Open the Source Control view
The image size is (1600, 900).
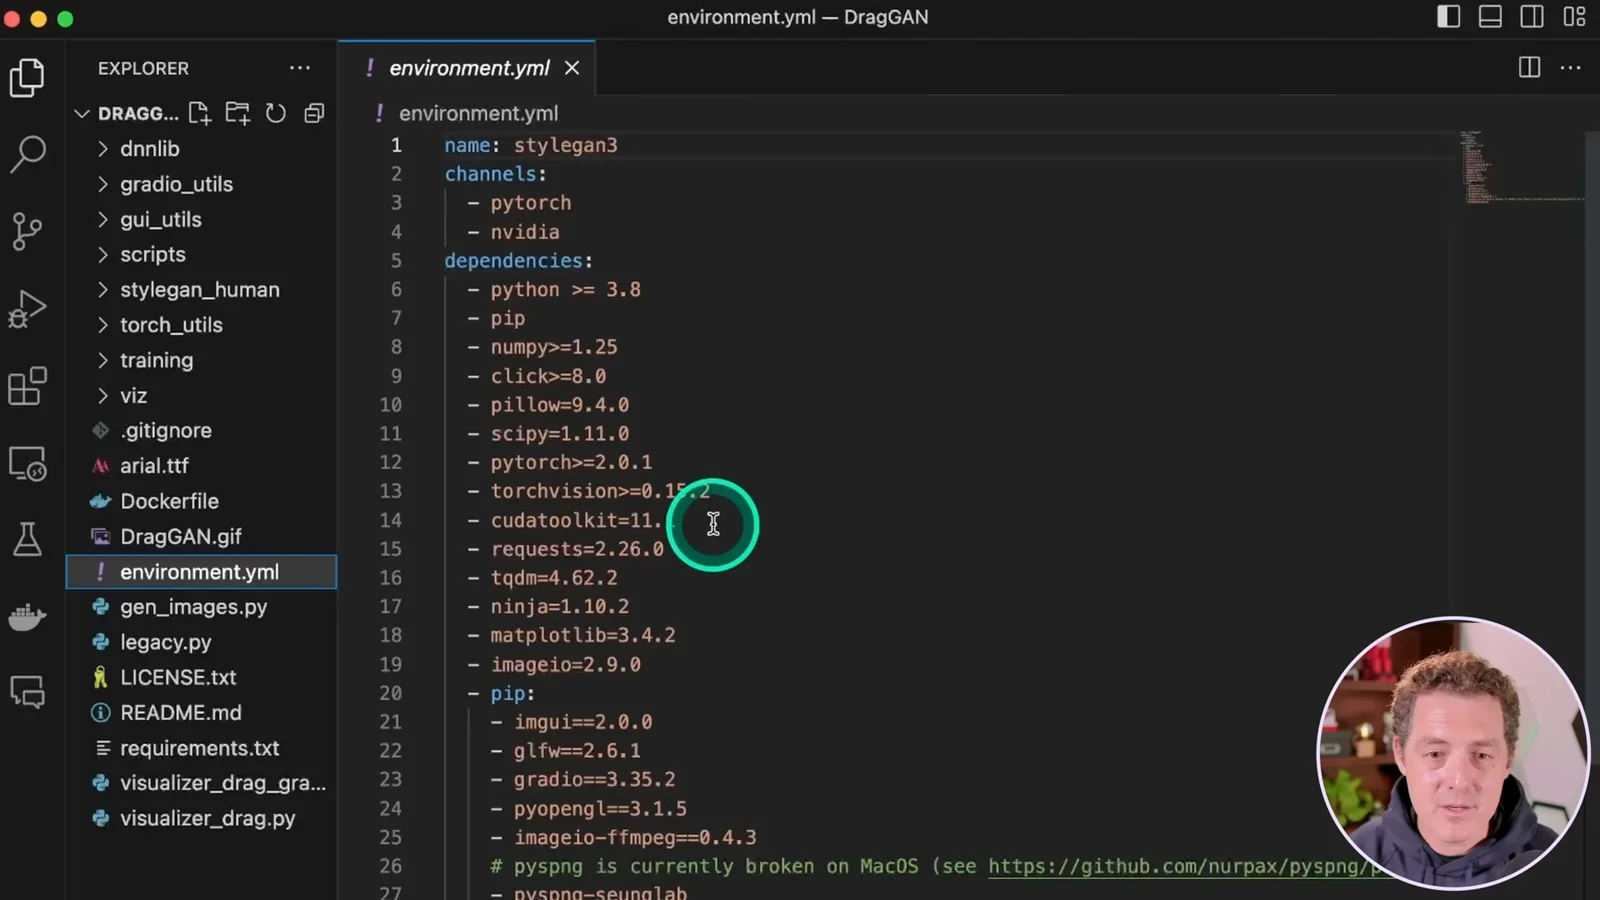27,231
